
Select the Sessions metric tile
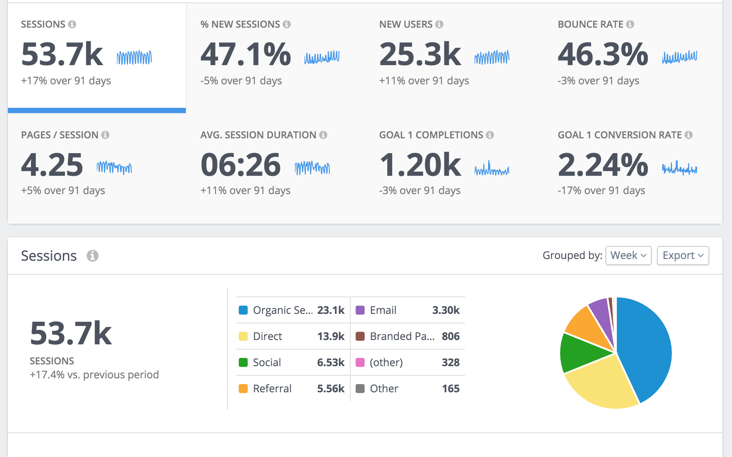click(x=97, y=58)
